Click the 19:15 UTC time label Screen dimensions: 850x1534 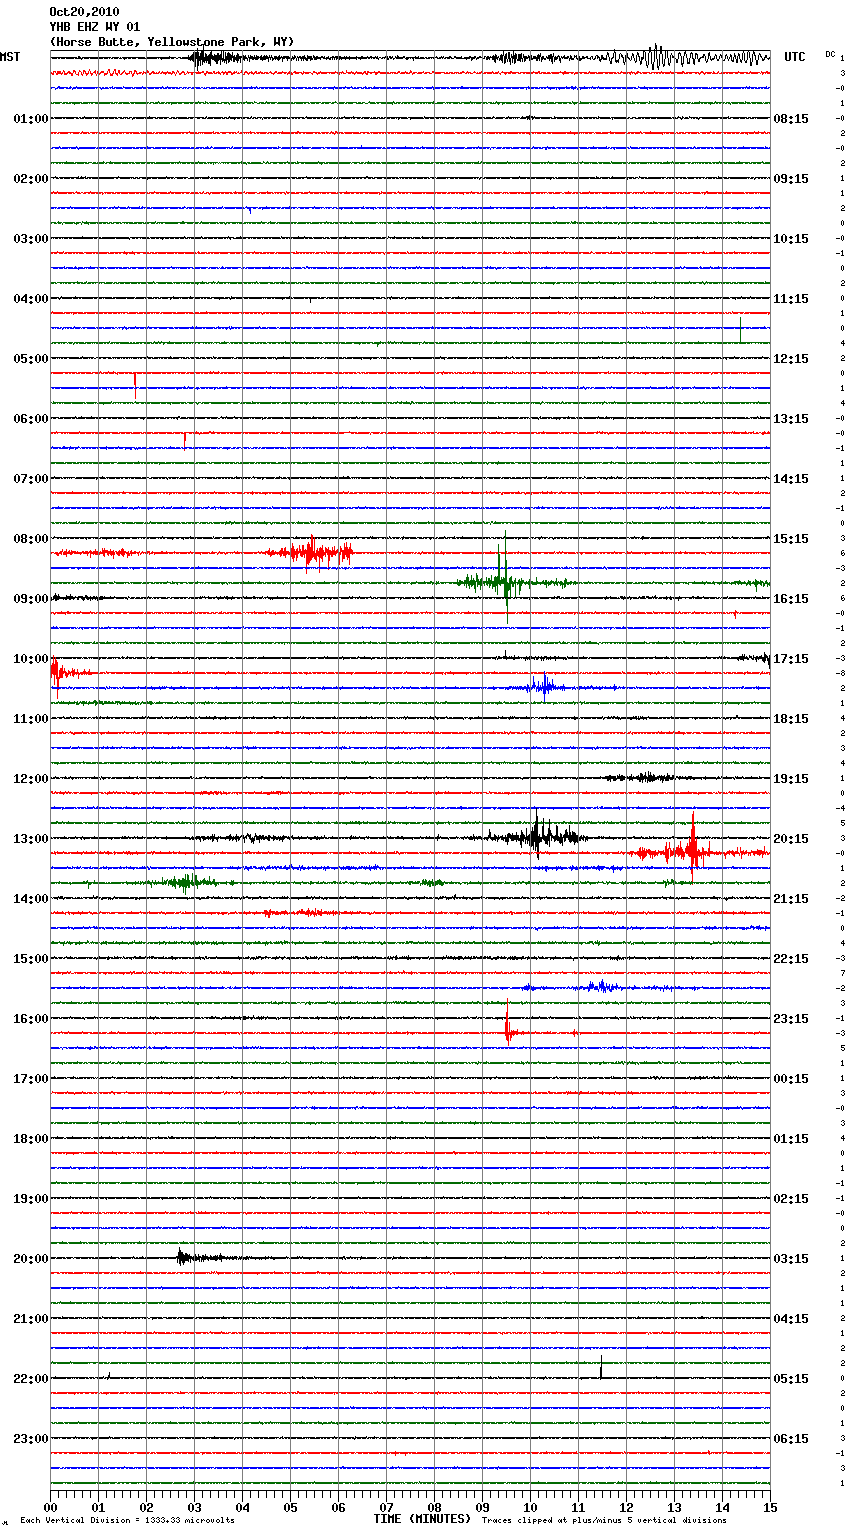click(x=791, y=779)
